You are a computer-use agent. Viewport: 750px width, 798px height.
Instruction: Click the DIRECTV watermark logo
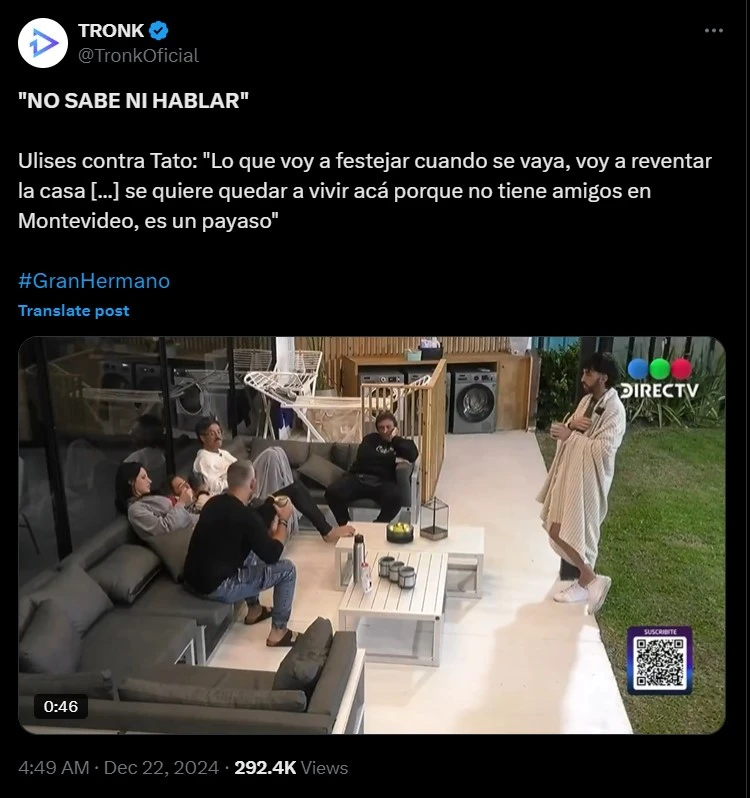[659, 391]
